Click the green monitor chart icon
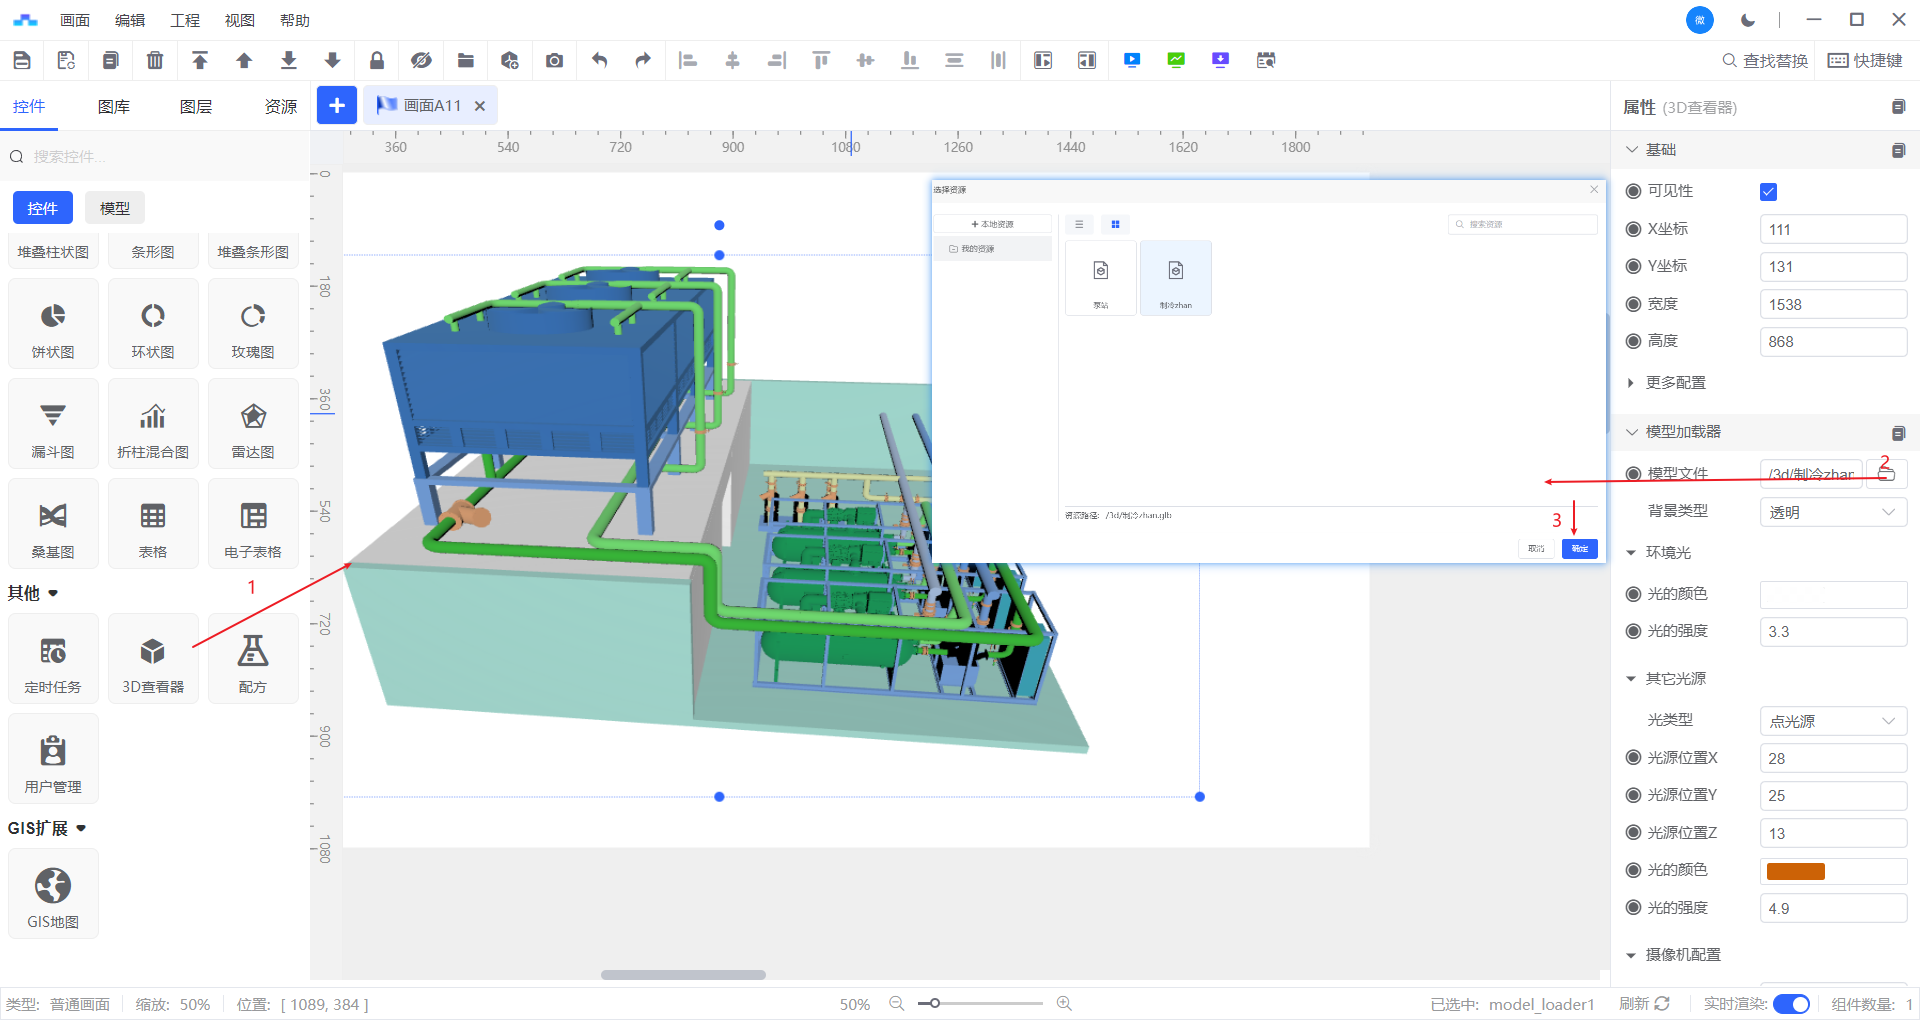The height and width of the screenshot is (1020, 1920). (1176, 60)
